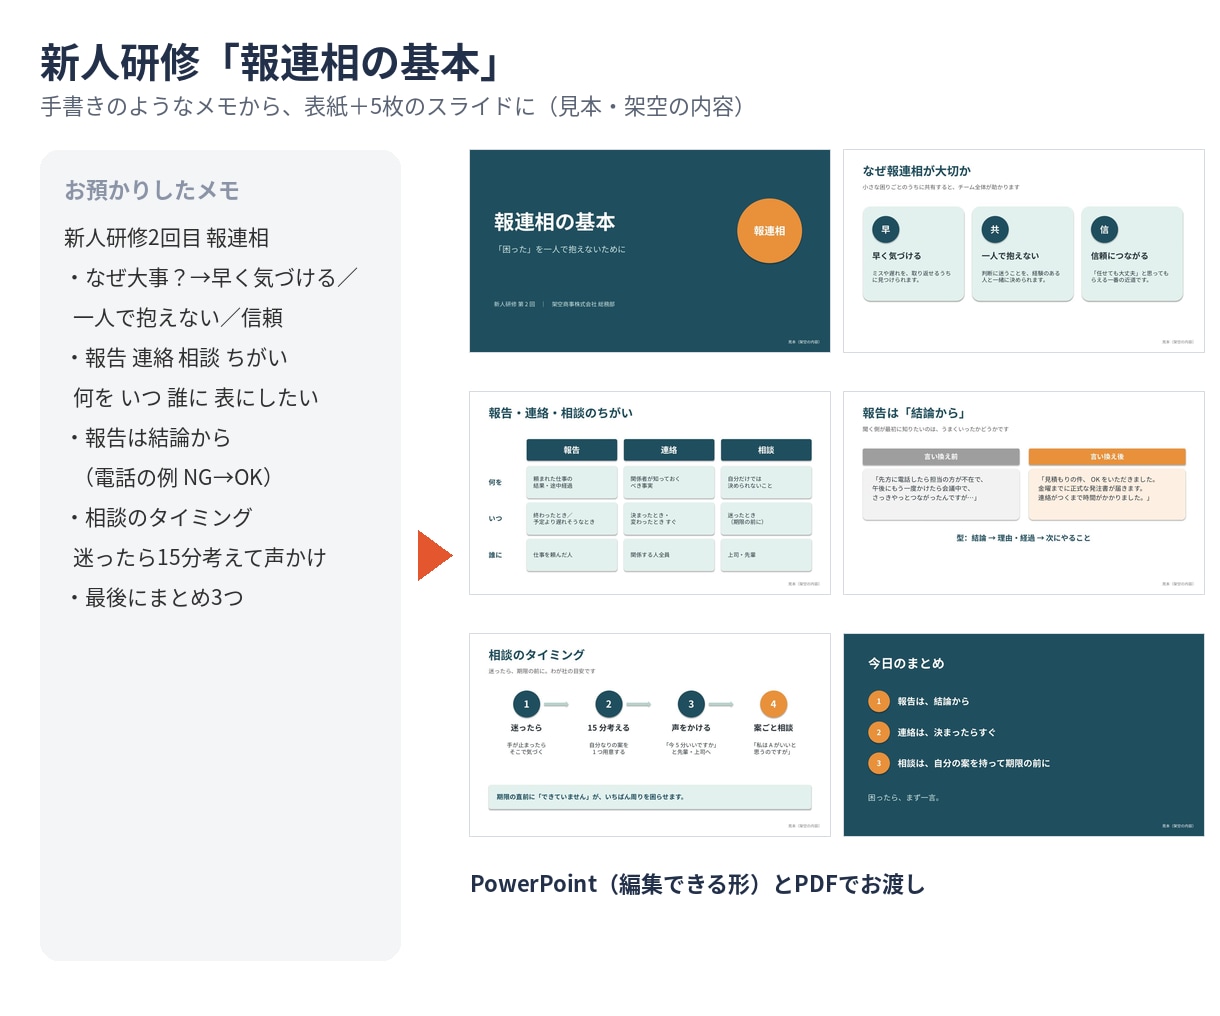Open the 報告は「結論から」 slide thumbnail
The height and width of the screenshot is (1016, 1220).
(1024, 493)
